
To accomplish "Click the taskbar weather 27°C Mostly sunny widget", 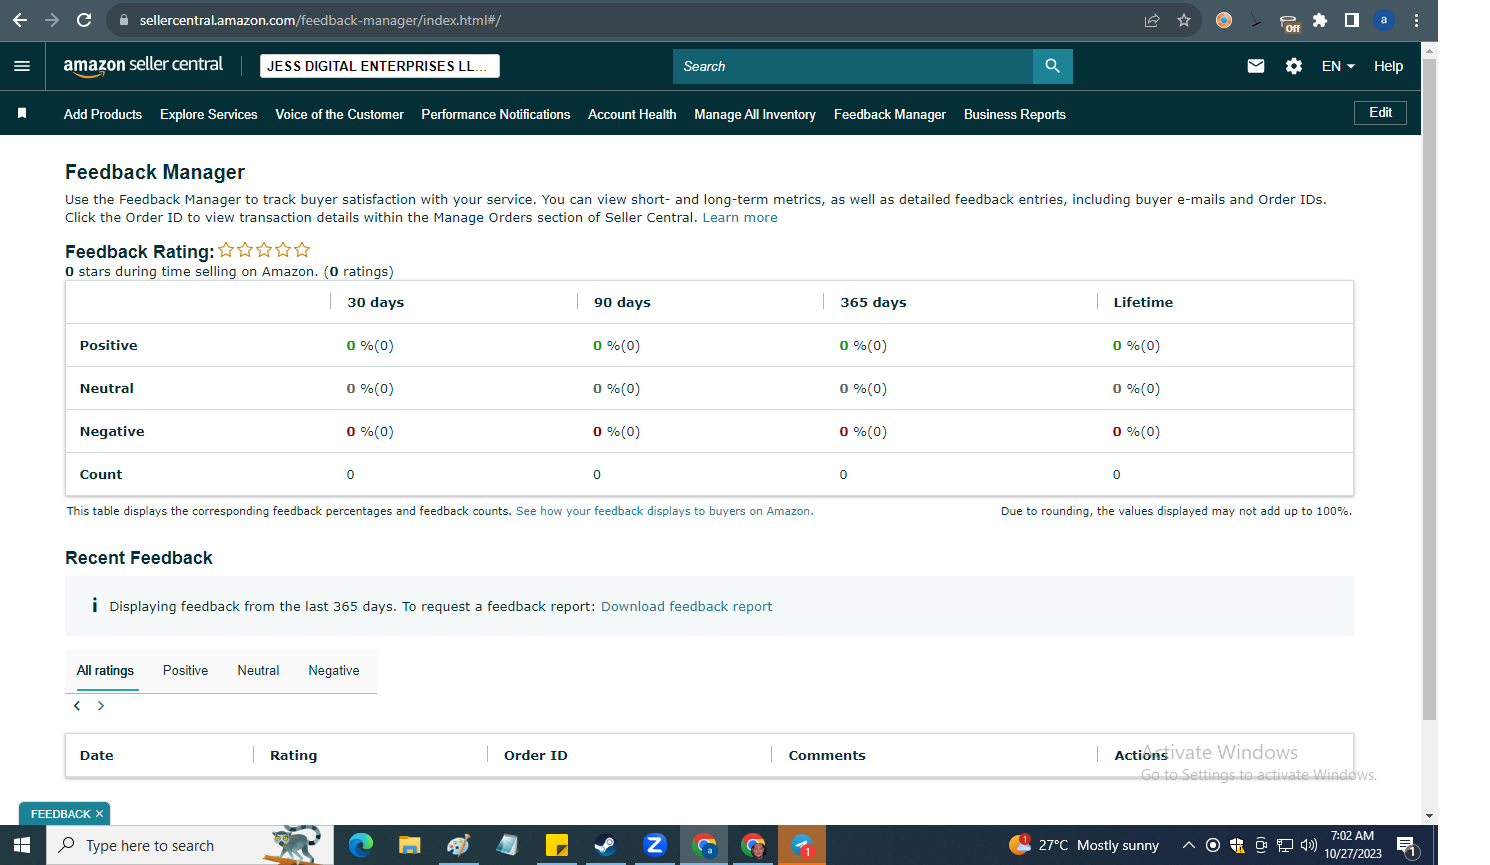I will pos(1084,845).
